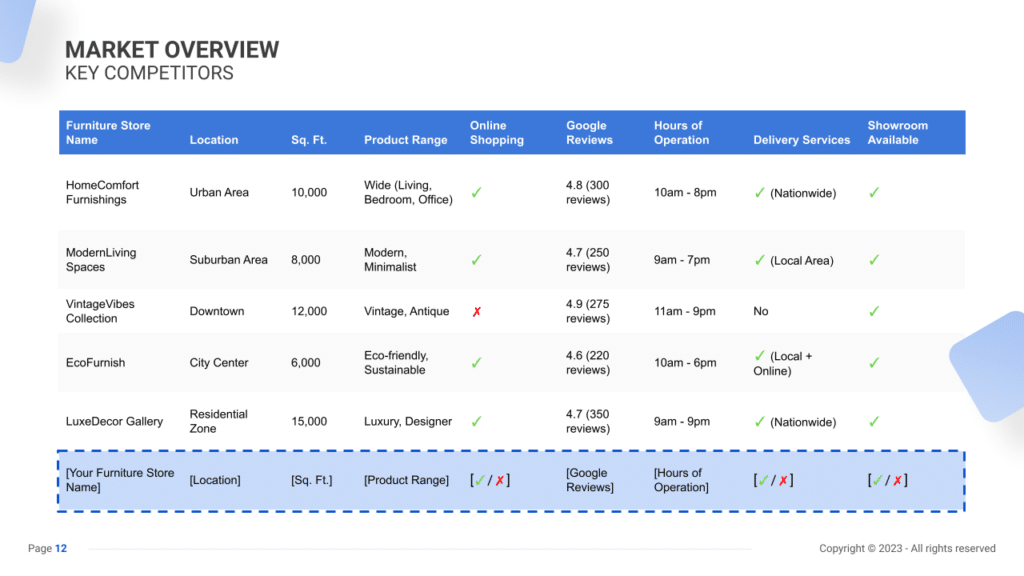
Task: Click the copyright 2023 footer text
Action: 907,549
